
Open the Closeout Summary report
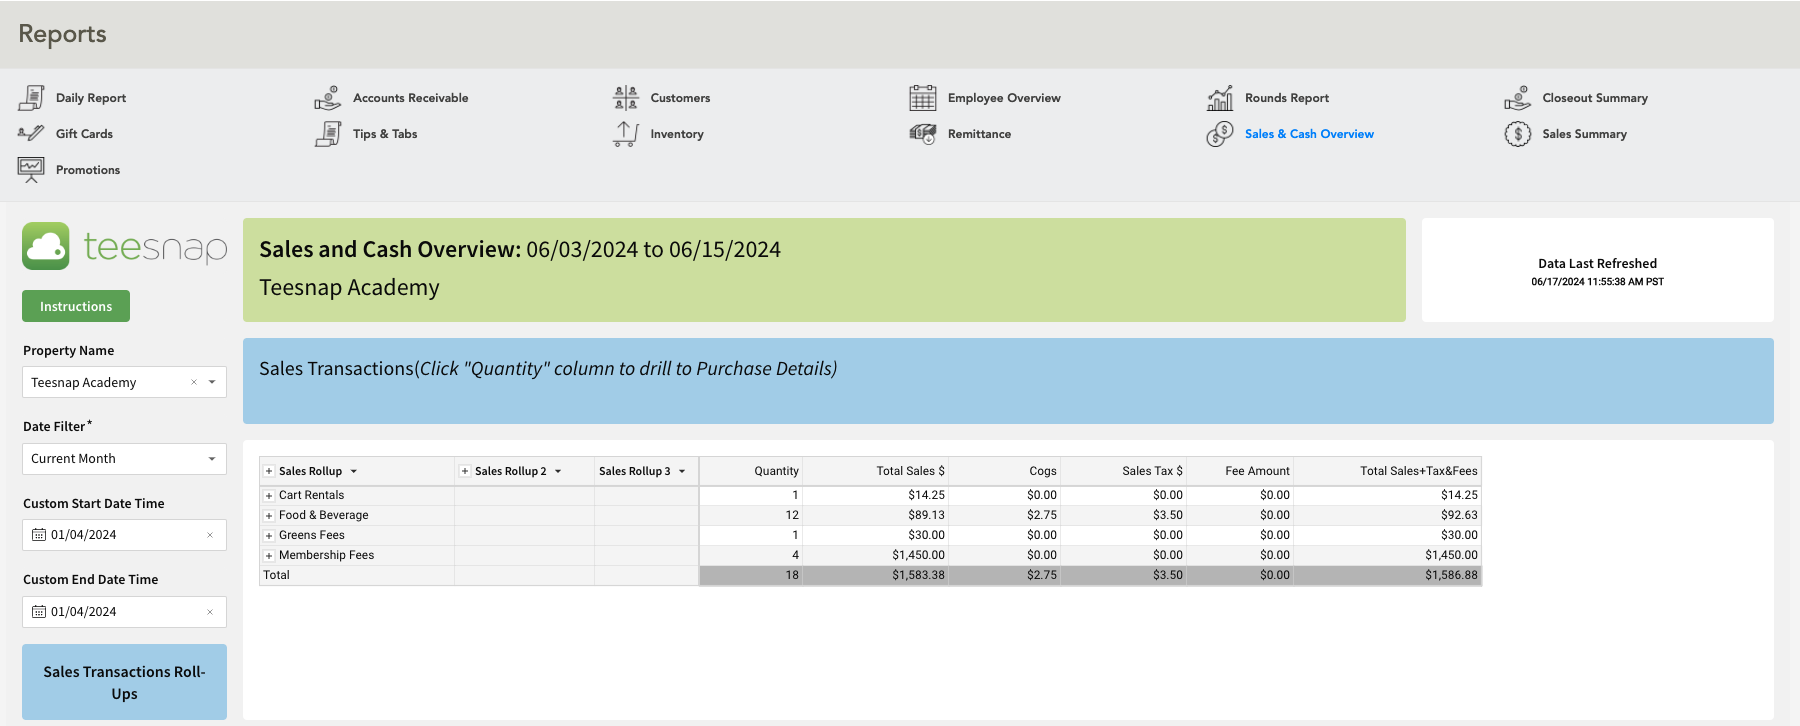1594,98
